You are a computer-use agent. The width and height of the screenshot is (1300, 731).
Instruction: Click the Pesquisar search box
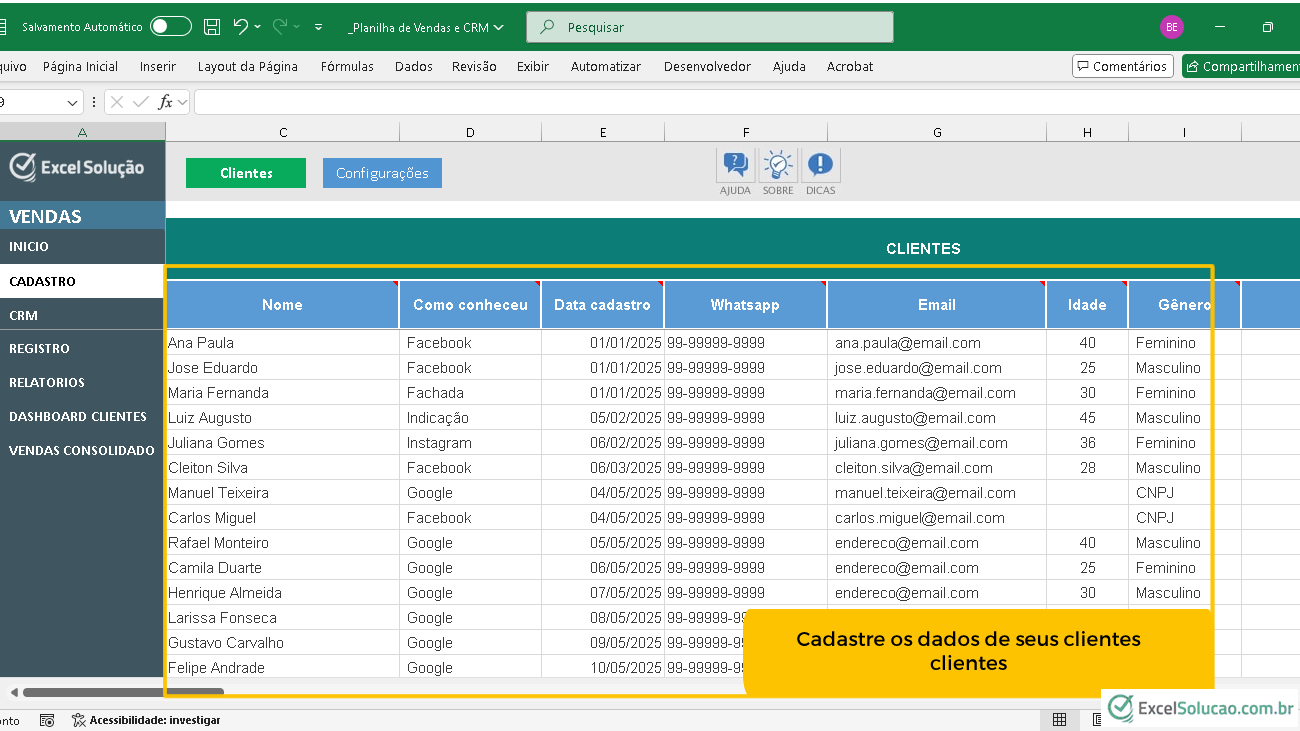pyautogui.click(x=710, y=27)
